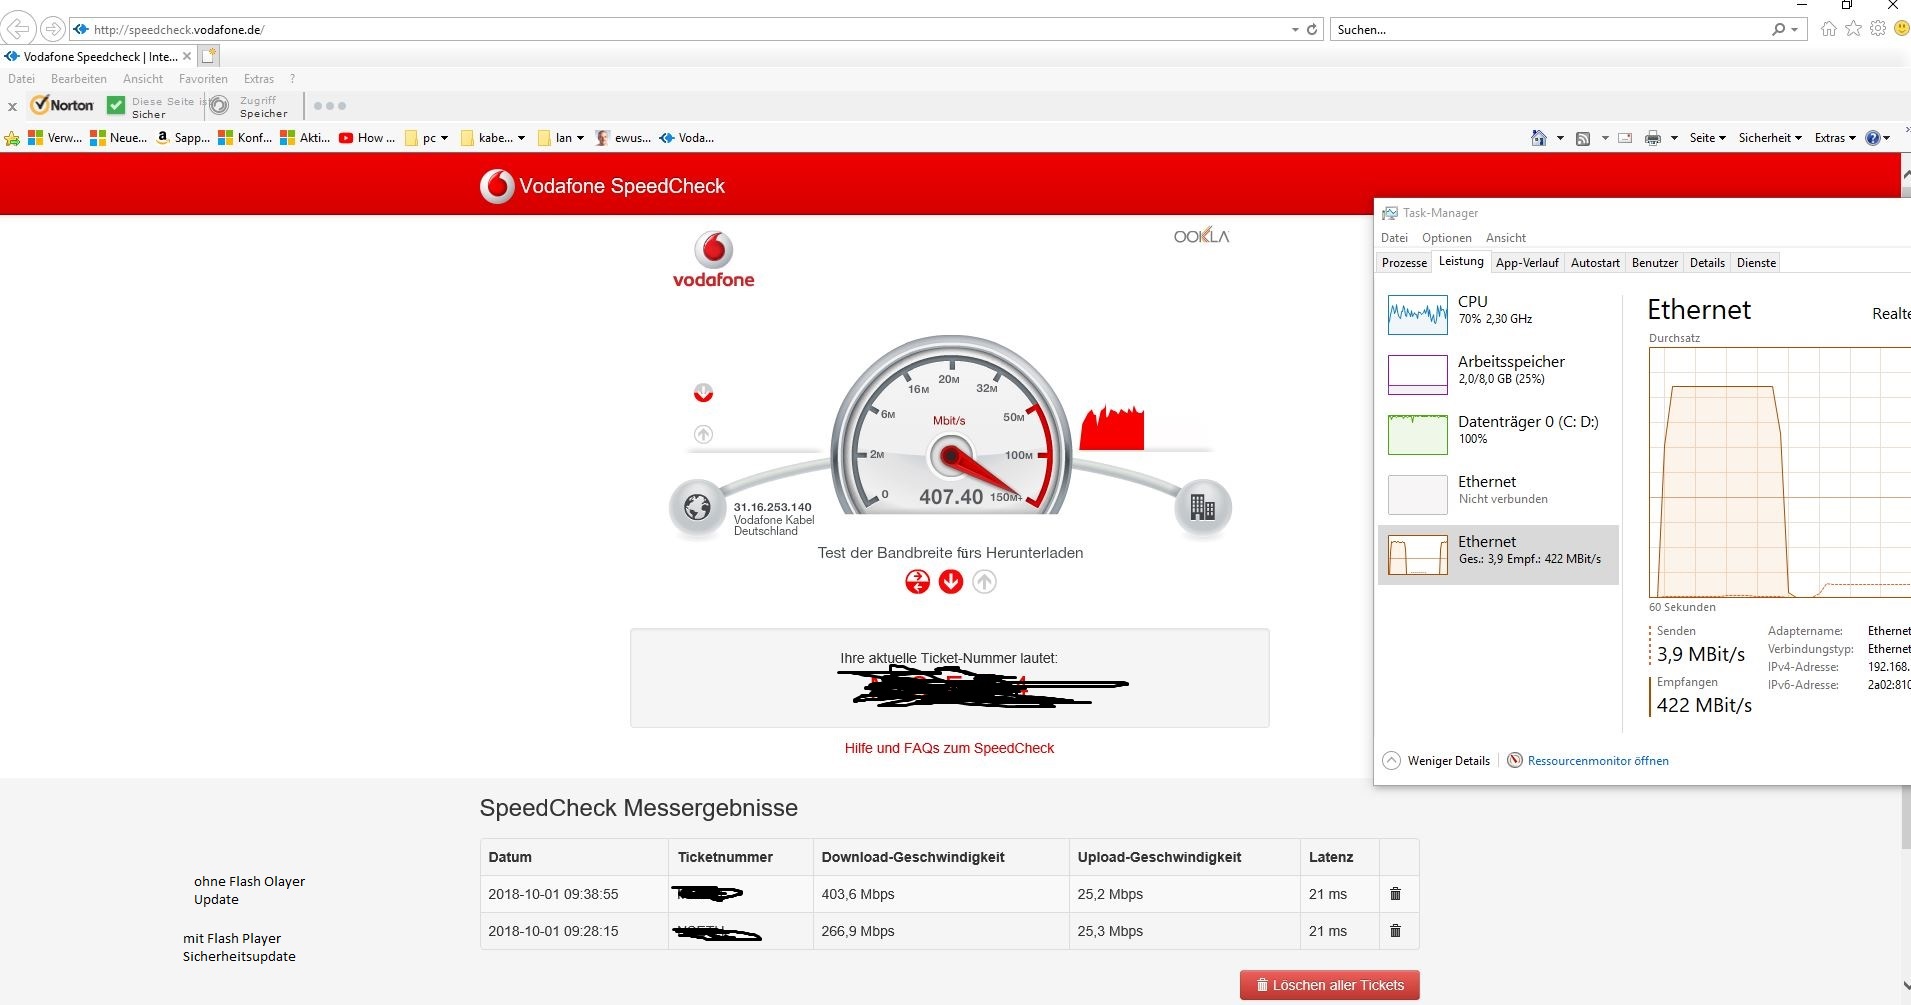
Task: Open the Voda... bookmark
Action: pos(686,138)
